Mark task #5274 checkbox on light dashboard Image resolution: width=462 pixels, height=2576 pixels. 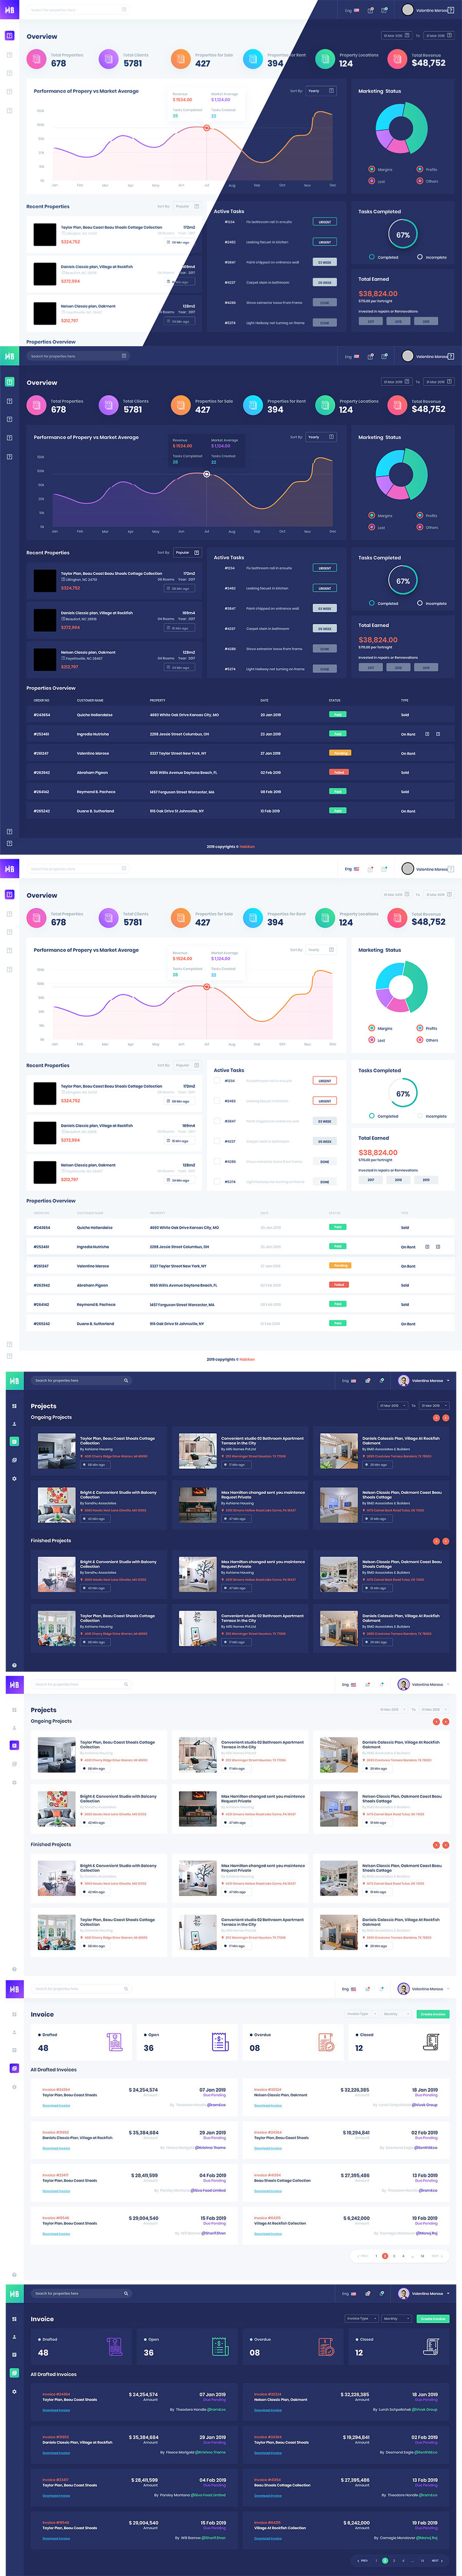[x=217, y=1182]
